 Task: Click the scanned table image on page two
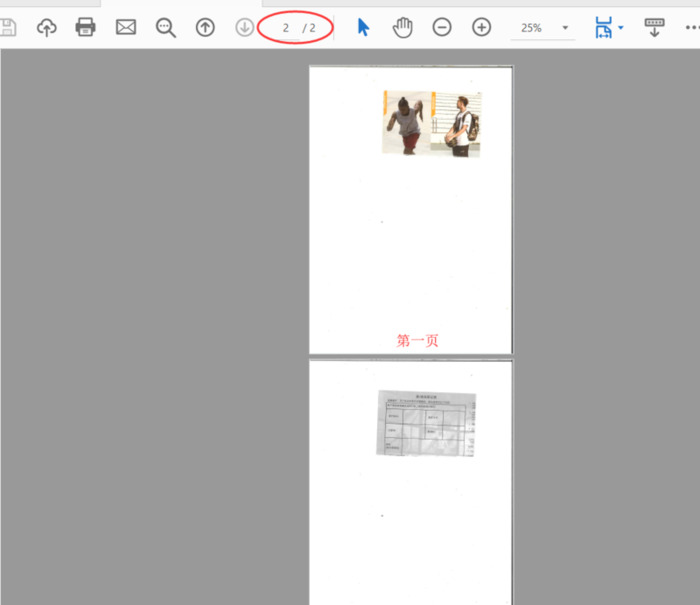click(426, 422)
